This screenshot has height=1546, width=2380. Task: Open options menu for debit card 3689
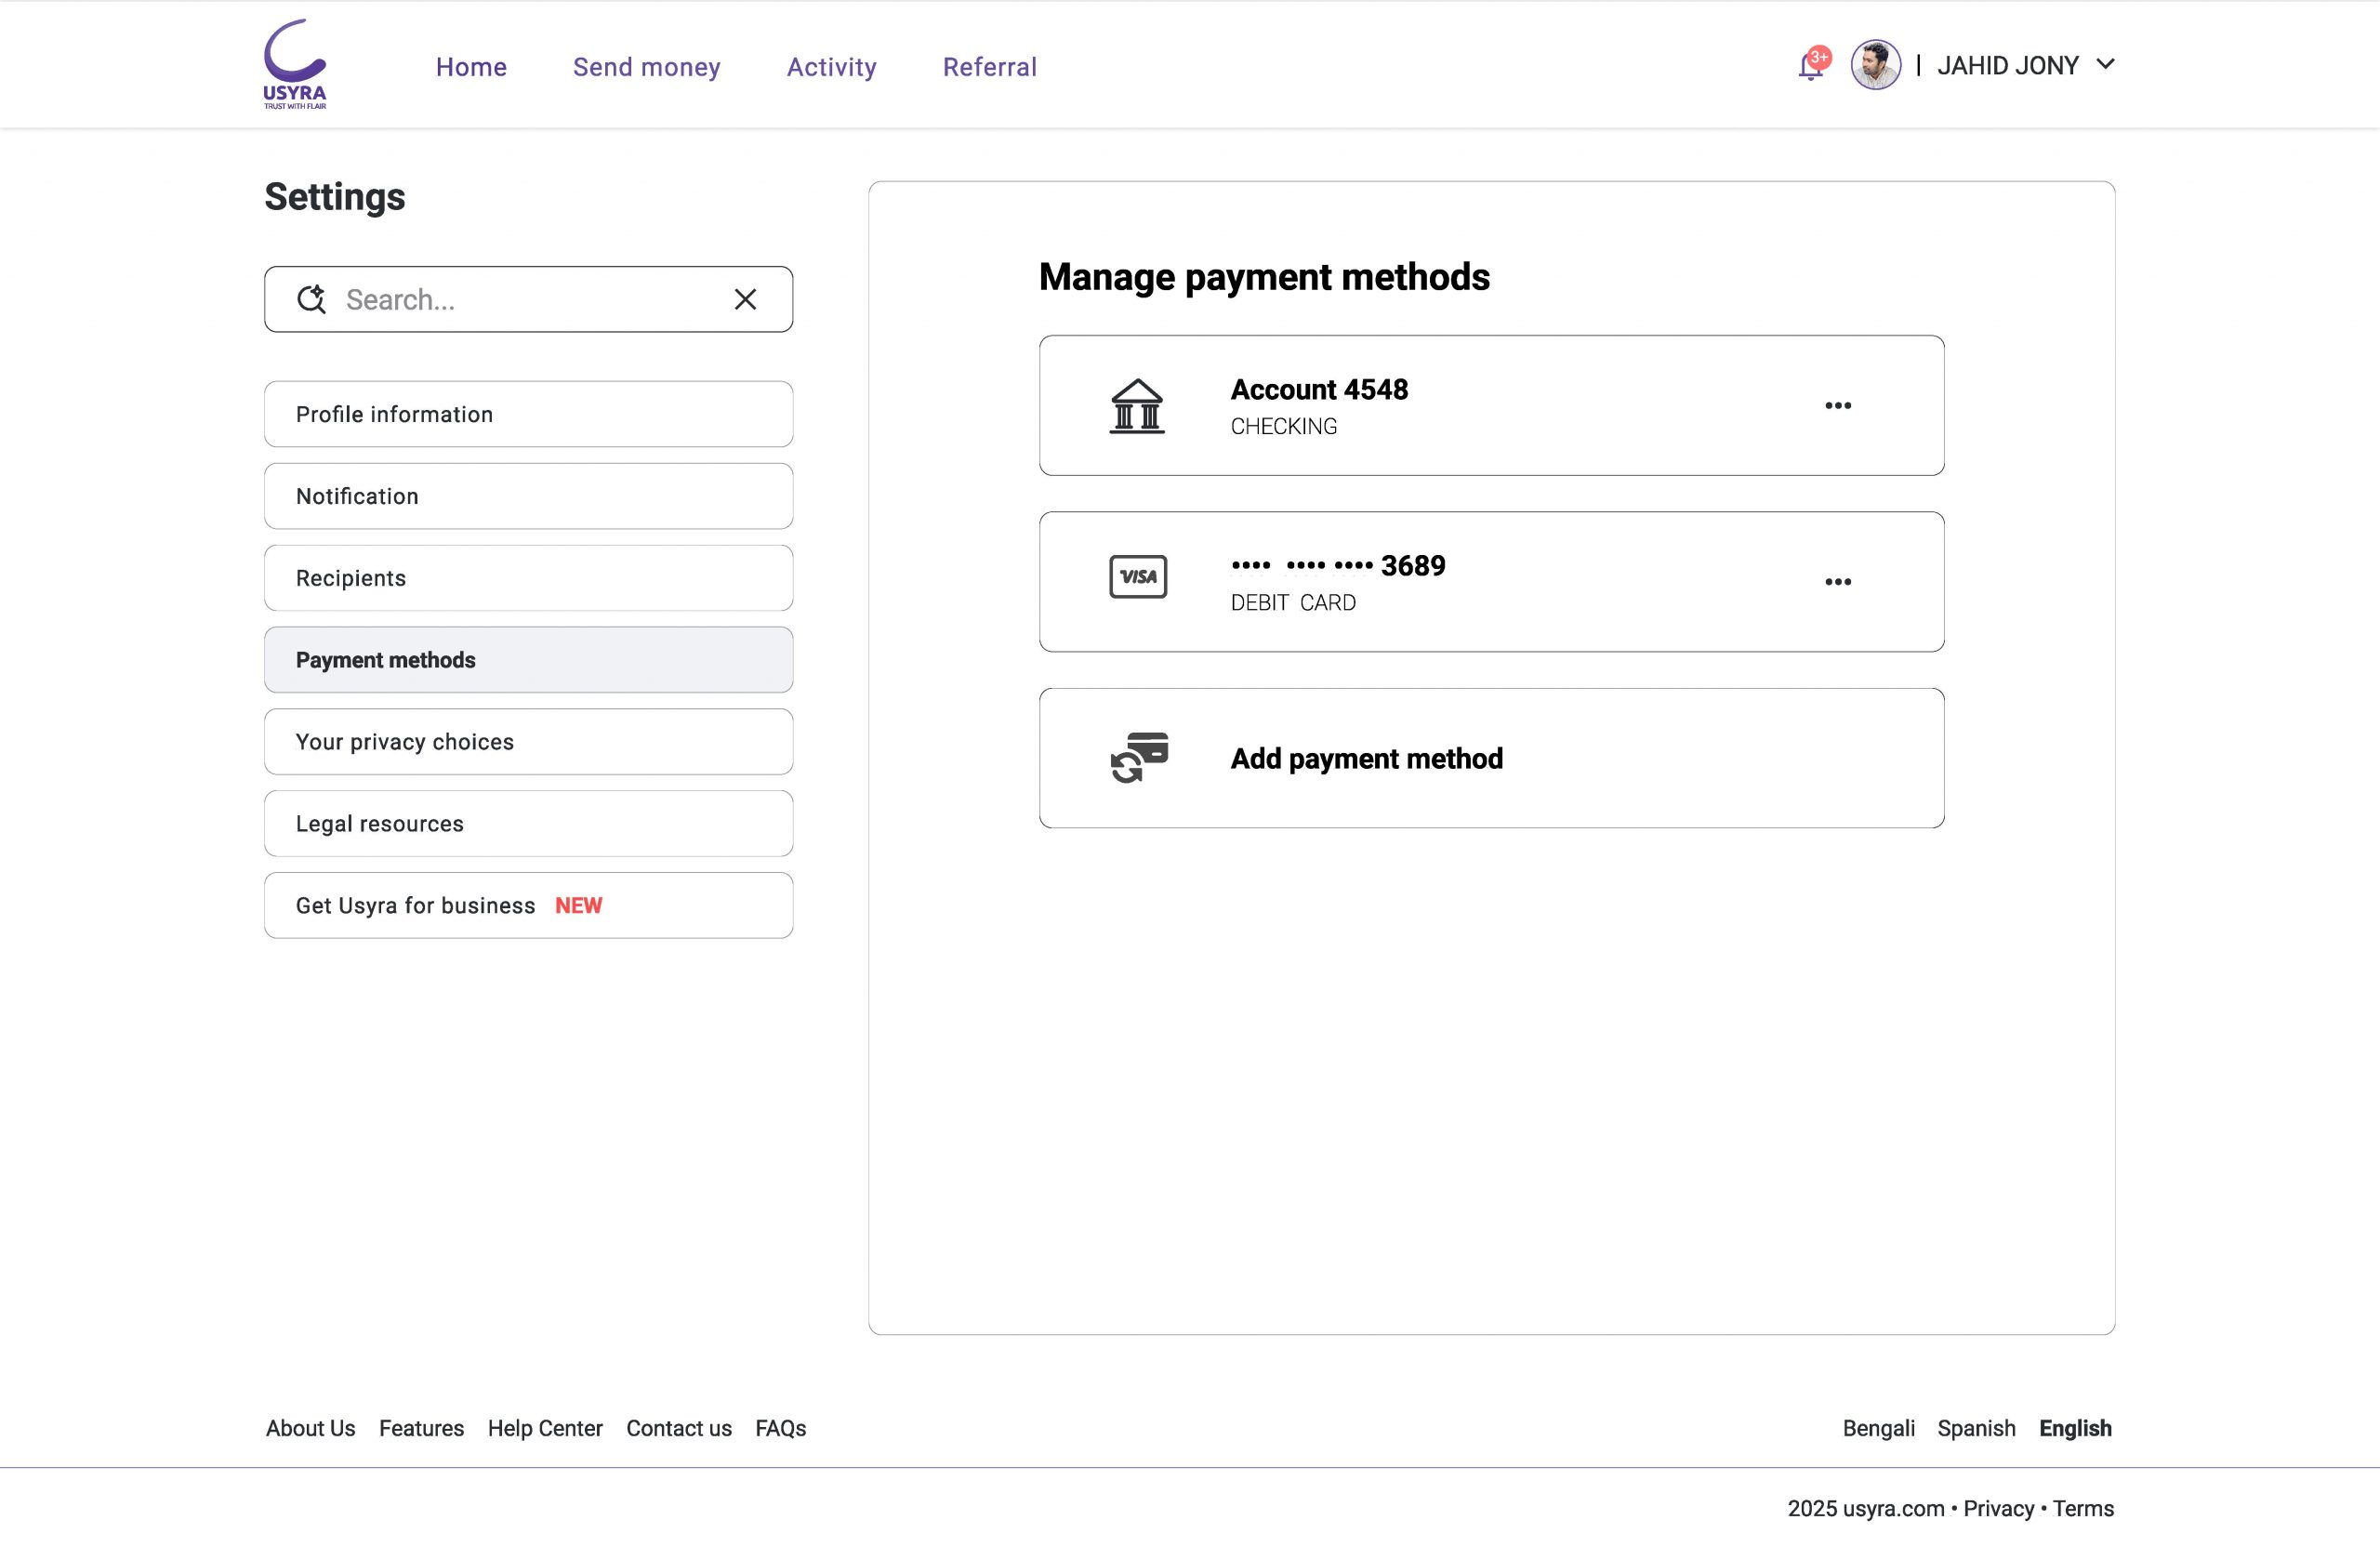pos(1837,582)
